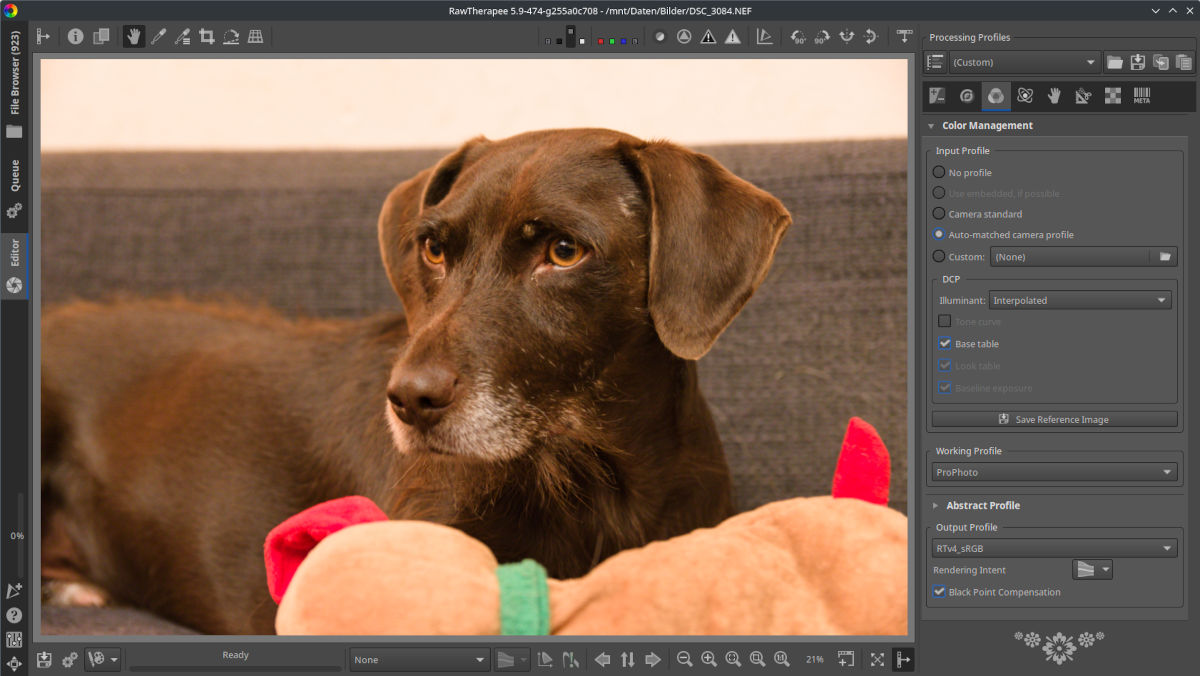This screenshot has height=676, width=1200.
Task: Browse for custom input profile file
Action: pyautogui.click(x=1165, y=257)
